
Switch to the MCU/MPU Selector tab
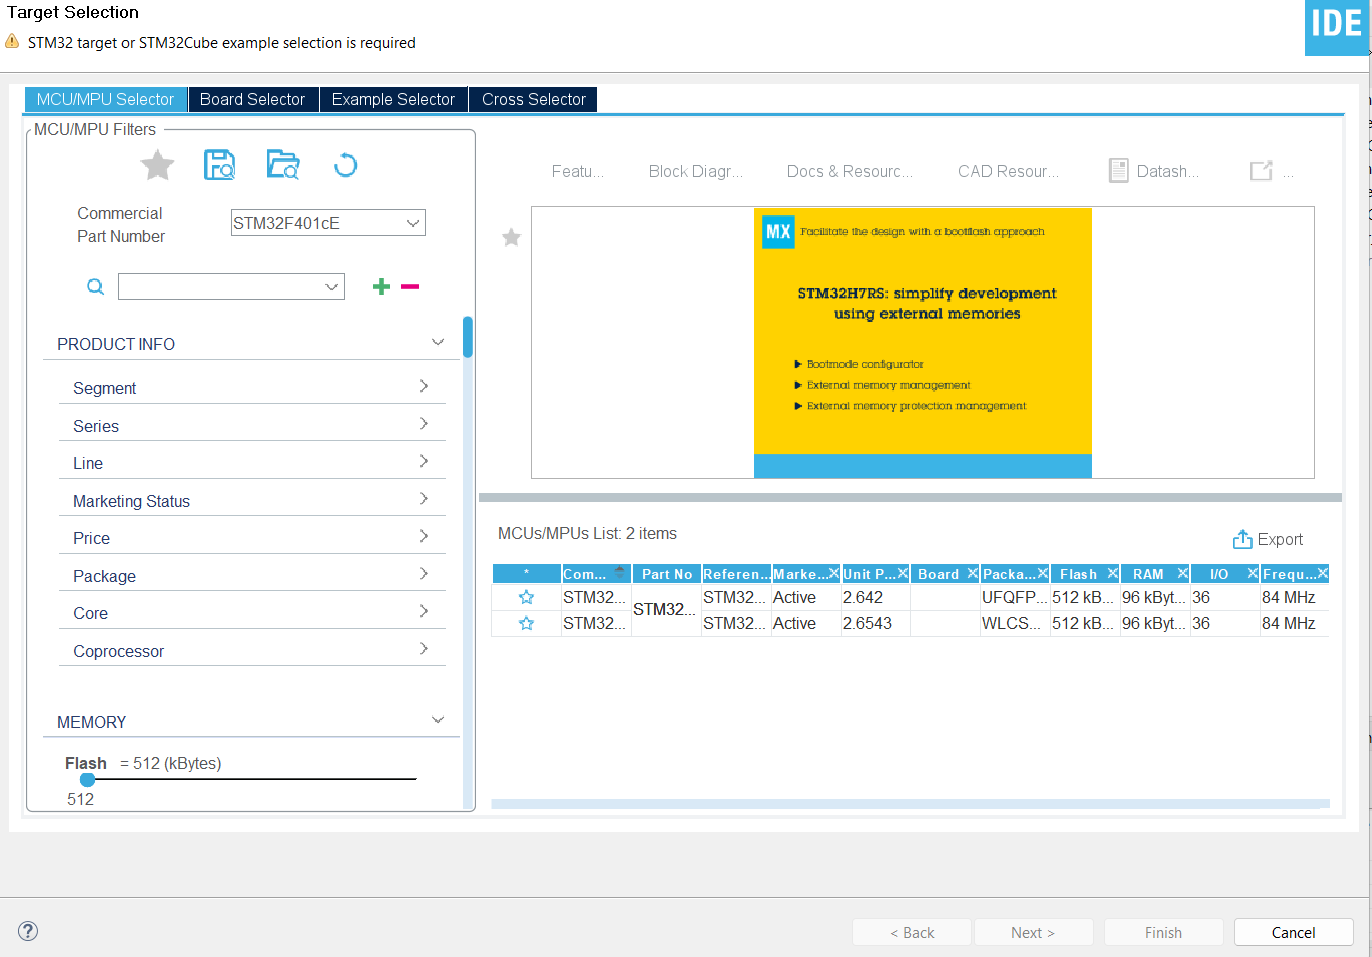(105, 99)
